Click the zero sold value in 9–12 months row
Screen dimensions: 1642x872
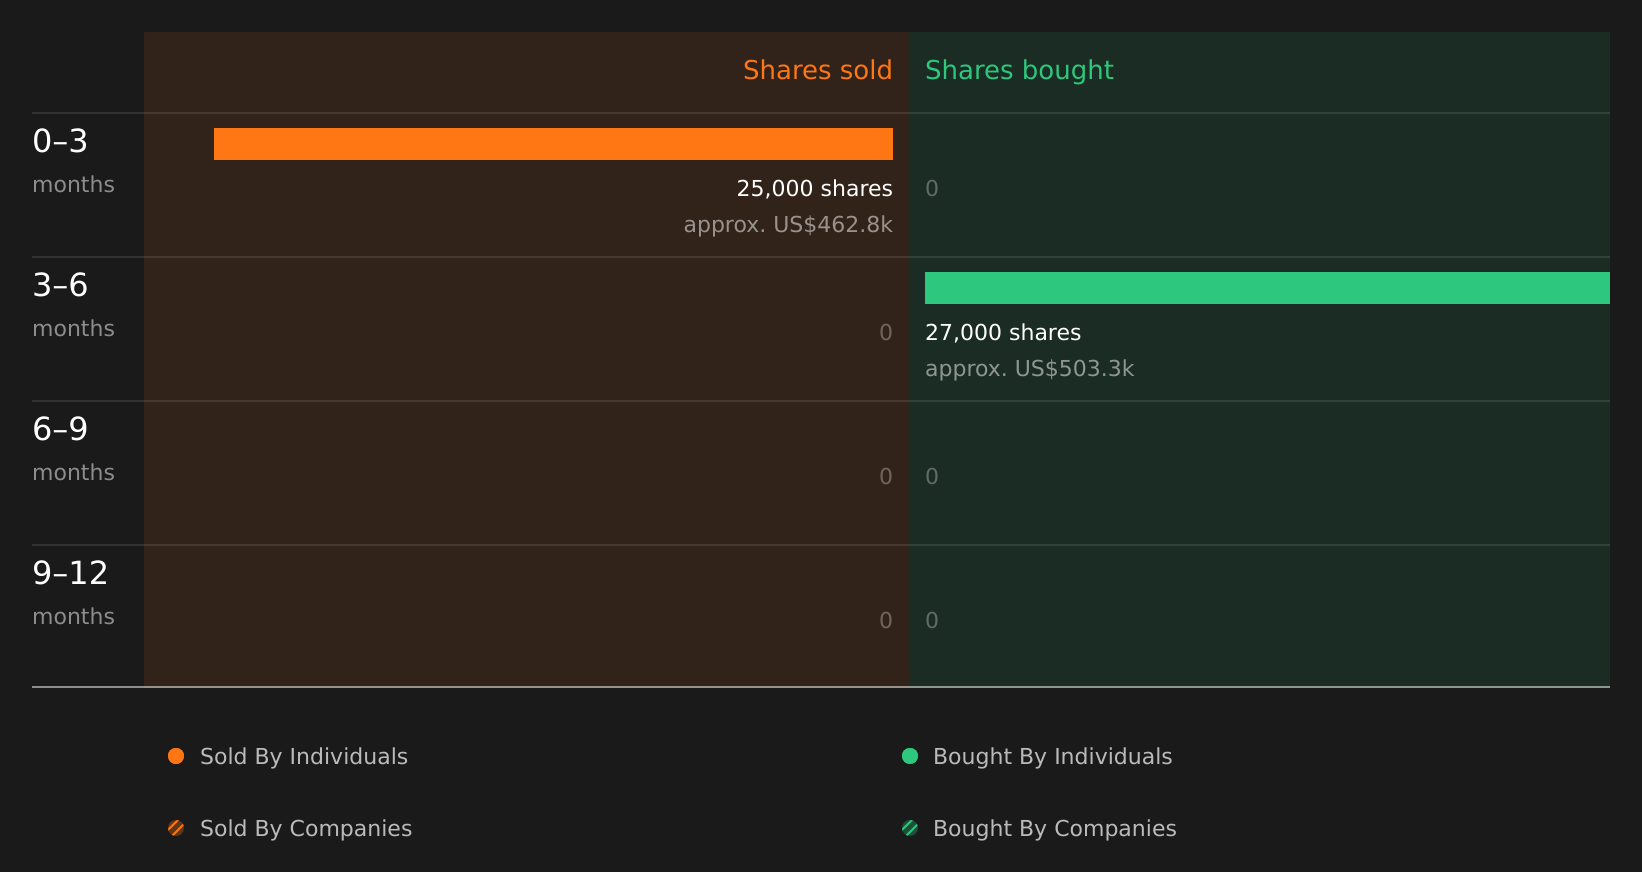coord(886,620)
